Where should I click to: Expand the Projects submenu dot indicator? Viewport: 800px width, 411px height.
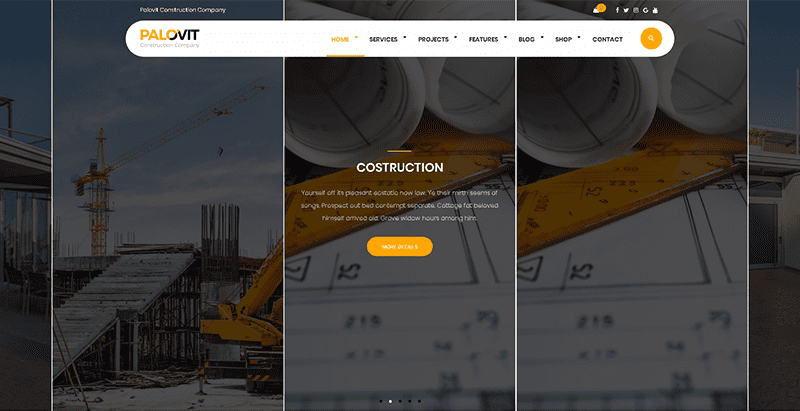pyautogui.click(x=456, y=37)
